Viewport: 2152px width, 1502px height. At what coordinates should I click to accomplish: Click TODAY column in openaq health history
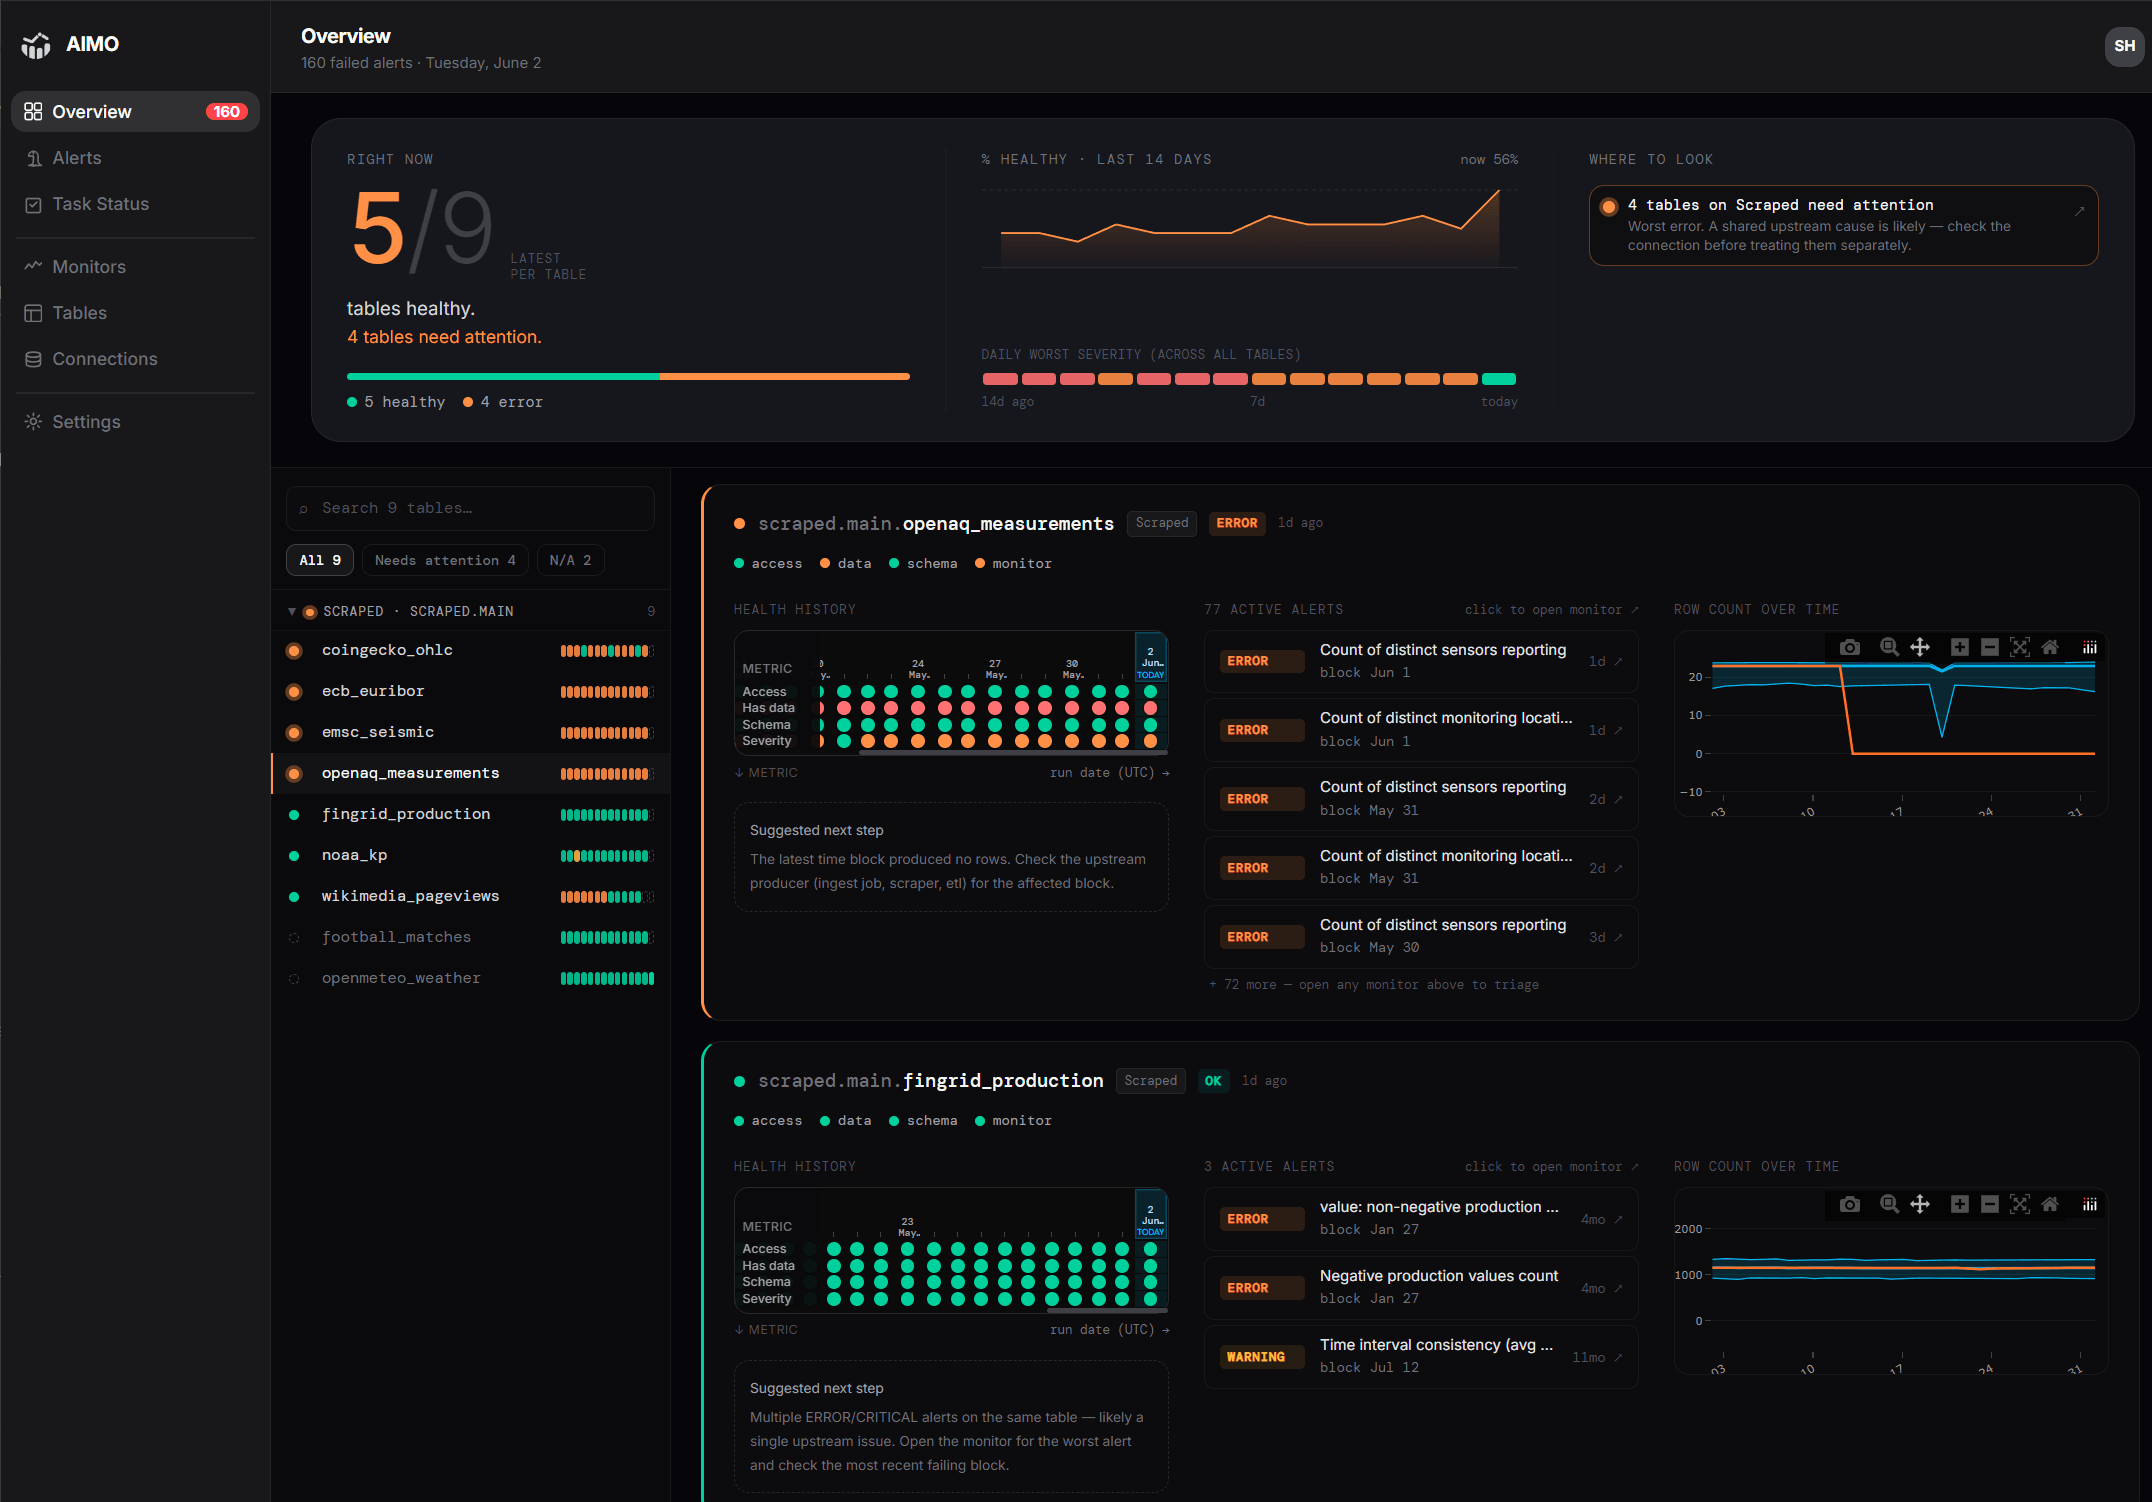point(1150,692)
